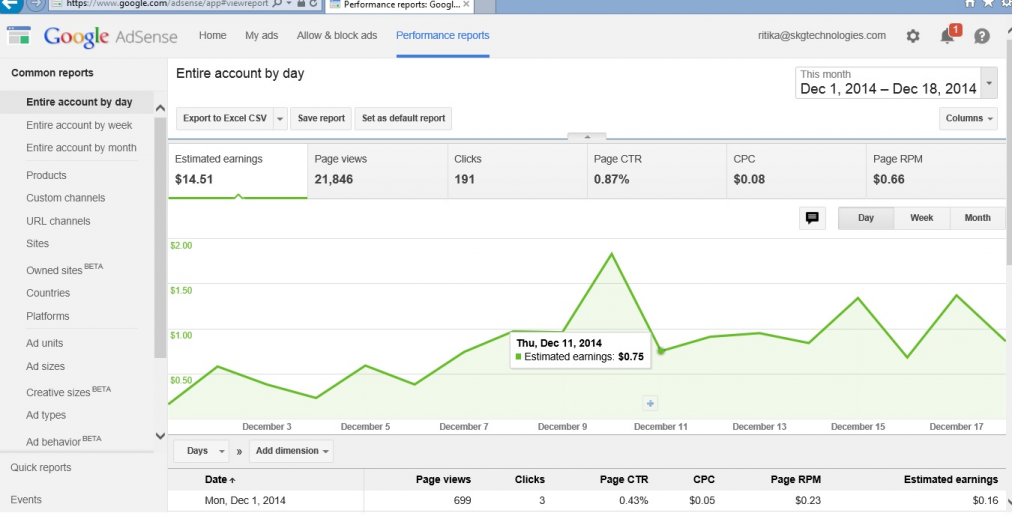Screen dimensions: 1024x519
Task: Click the Save report button
Action: (x=321, y=119)
